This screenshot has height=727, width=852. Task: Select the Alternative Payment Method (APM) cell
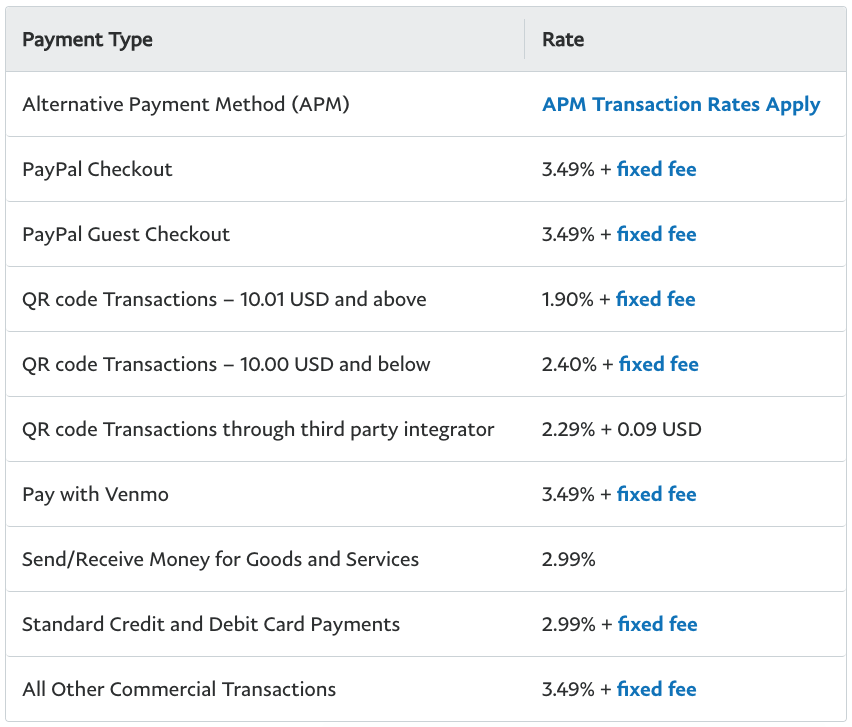click(186, 104)
